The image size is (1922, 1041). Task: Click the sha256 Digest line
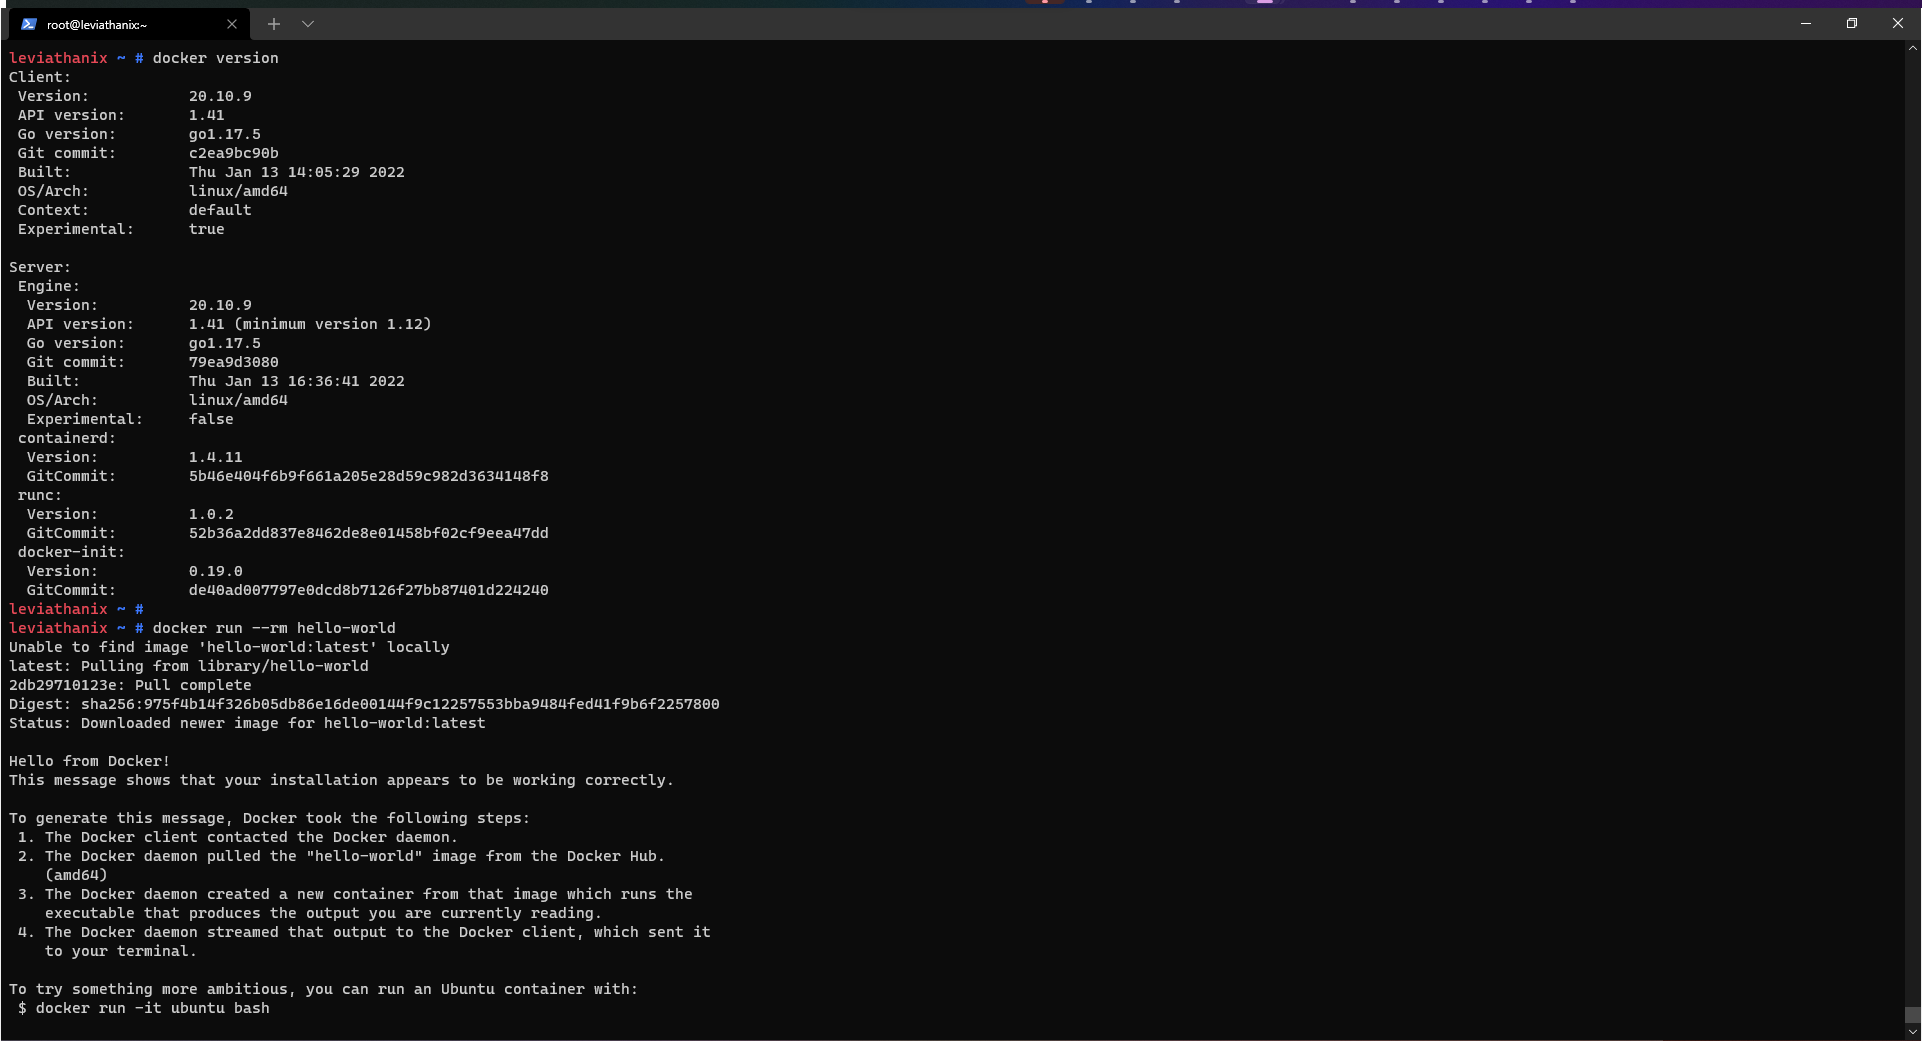pos(363,704)
